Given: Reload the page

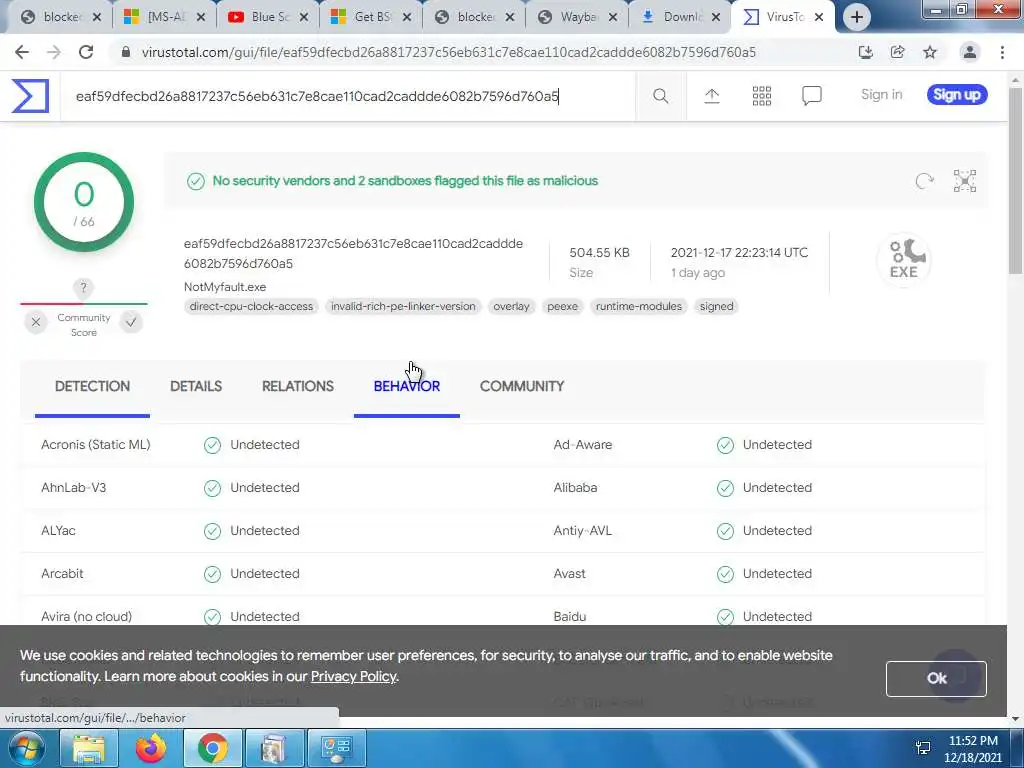Looking at the screenshot, I should coord(86,52).
